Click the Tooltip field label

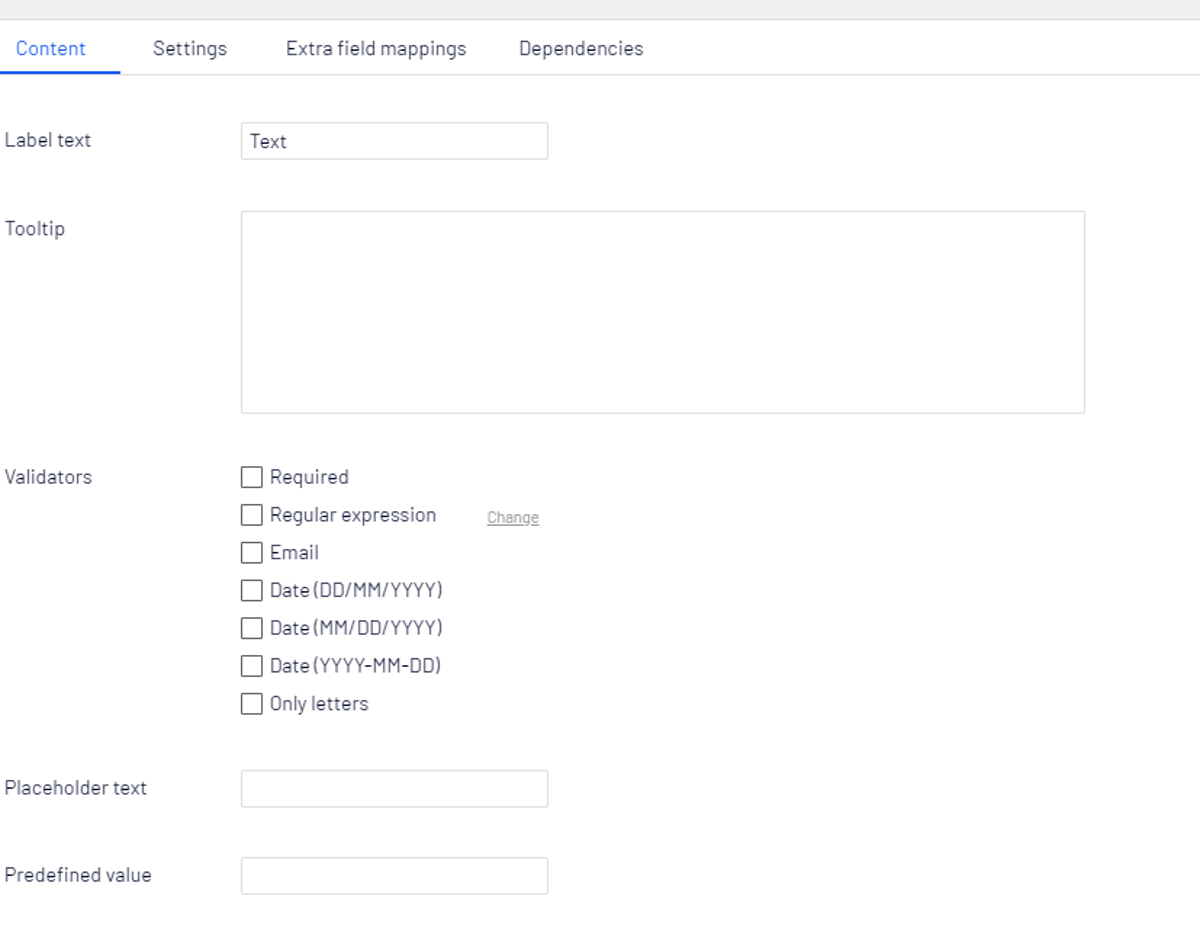(35, 228)
